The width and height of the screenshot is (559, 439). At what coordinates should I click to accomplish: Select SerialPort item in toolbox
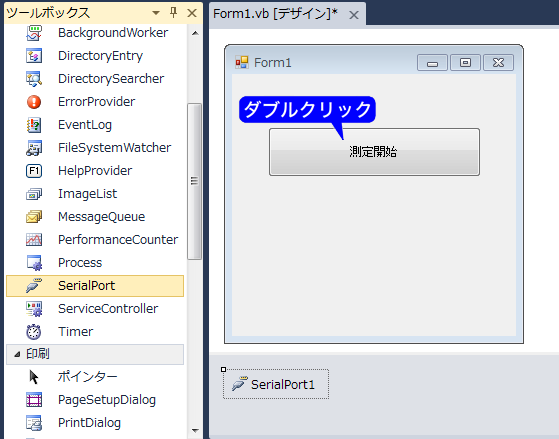pyautogui.click(x=95, y=286)
